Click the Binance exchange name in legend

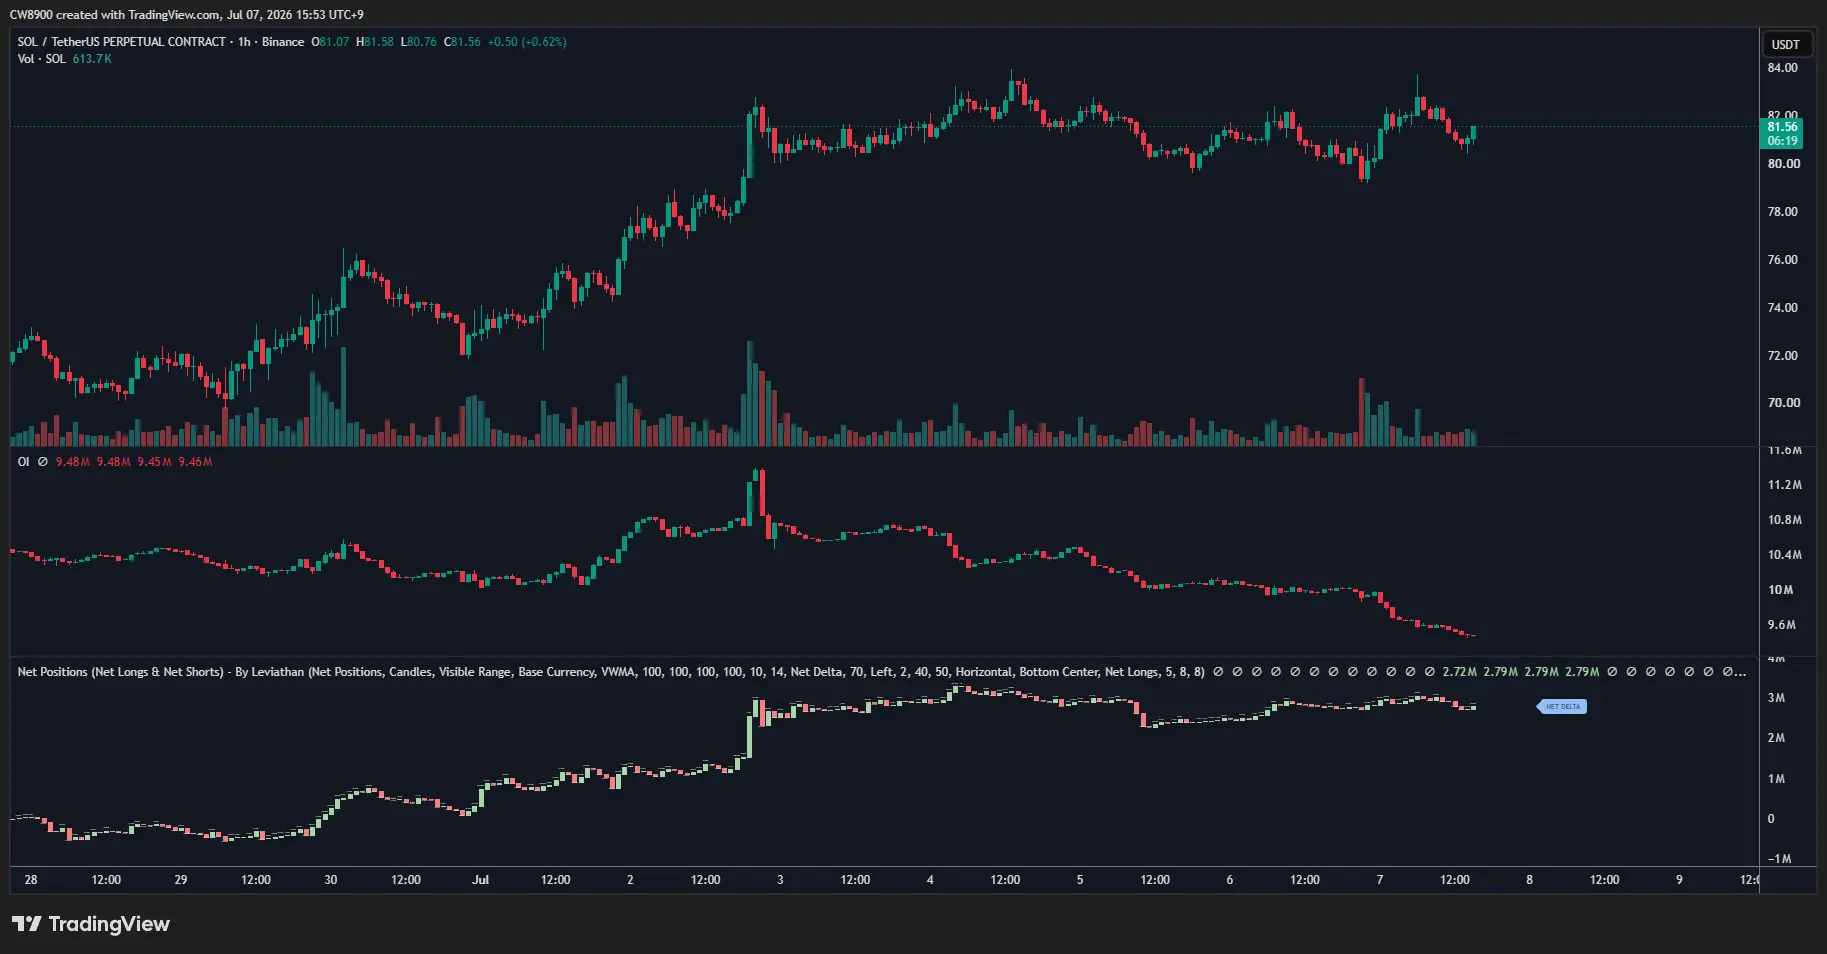pos(283,42)
